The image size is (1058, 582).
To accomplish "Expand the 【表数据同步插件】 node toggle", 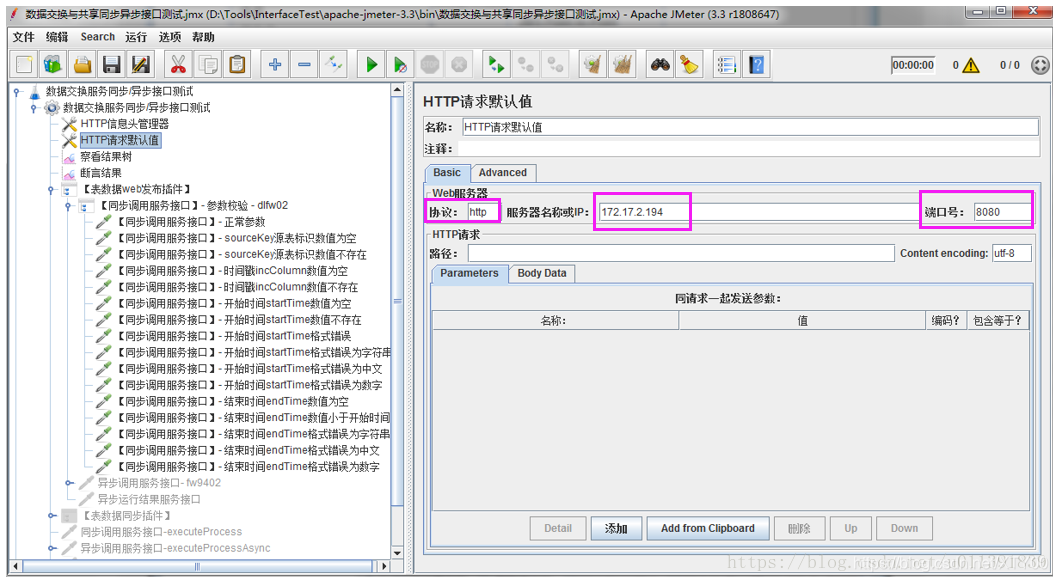I will pyautogui.click(x=51, y=516).
